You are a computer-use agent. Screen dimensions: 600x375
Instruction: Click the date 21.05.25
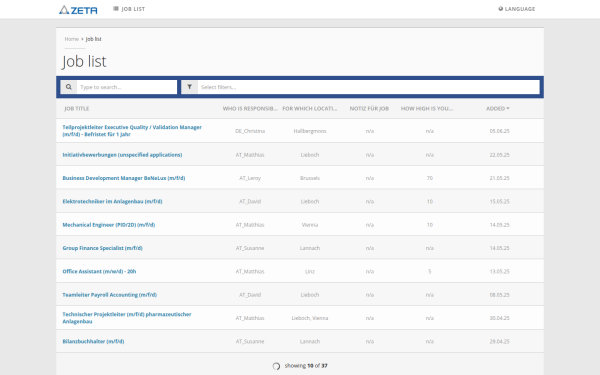(499, 178)
